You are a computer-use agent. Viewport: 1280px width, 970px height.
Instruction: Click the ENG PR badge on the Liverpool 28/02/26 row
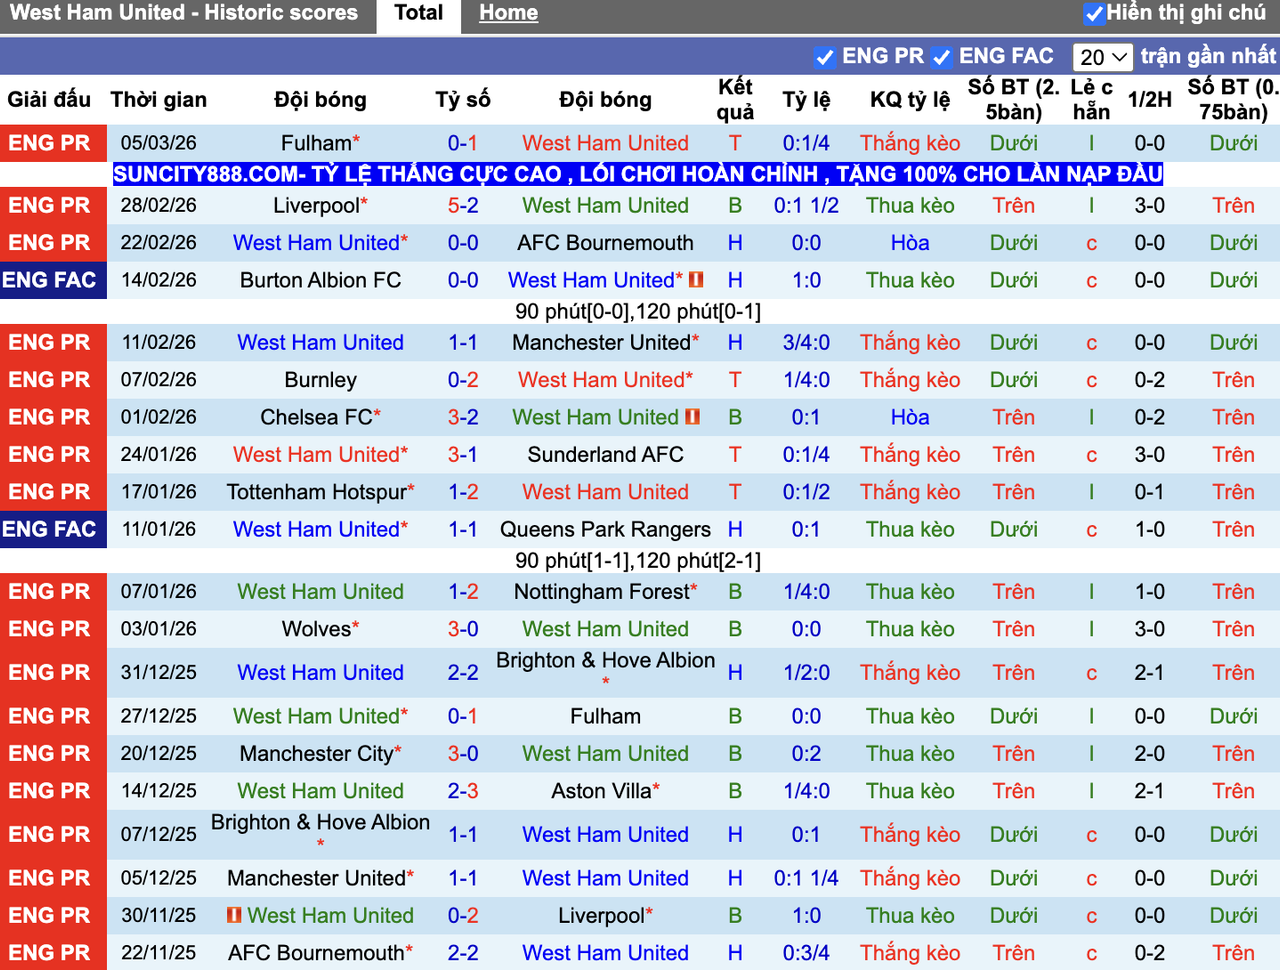pos(53,205)
